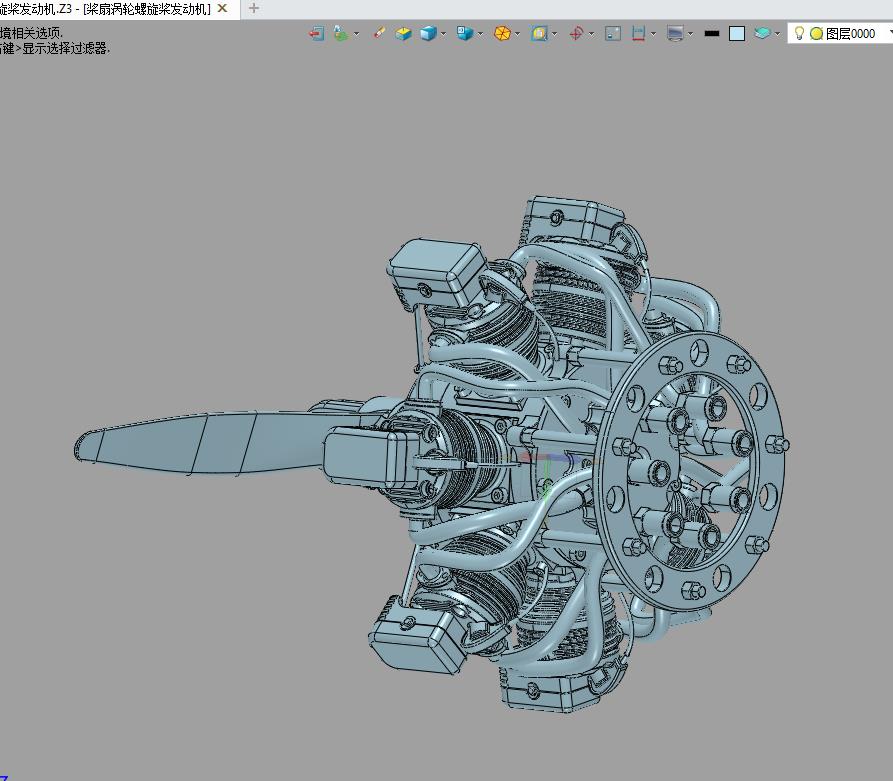Expand the arrow beside the shaded blue cube
Viewport: 893px width, 781px height.
pyautogui.click(x=443, y=34)
